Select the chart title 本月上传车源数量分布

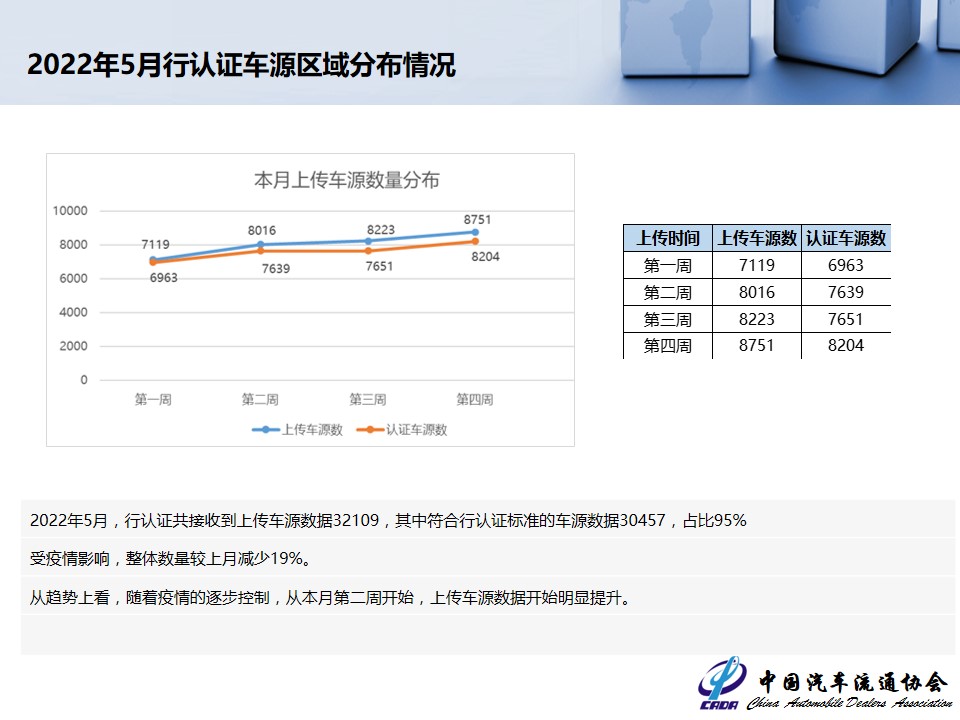(346, 181)
